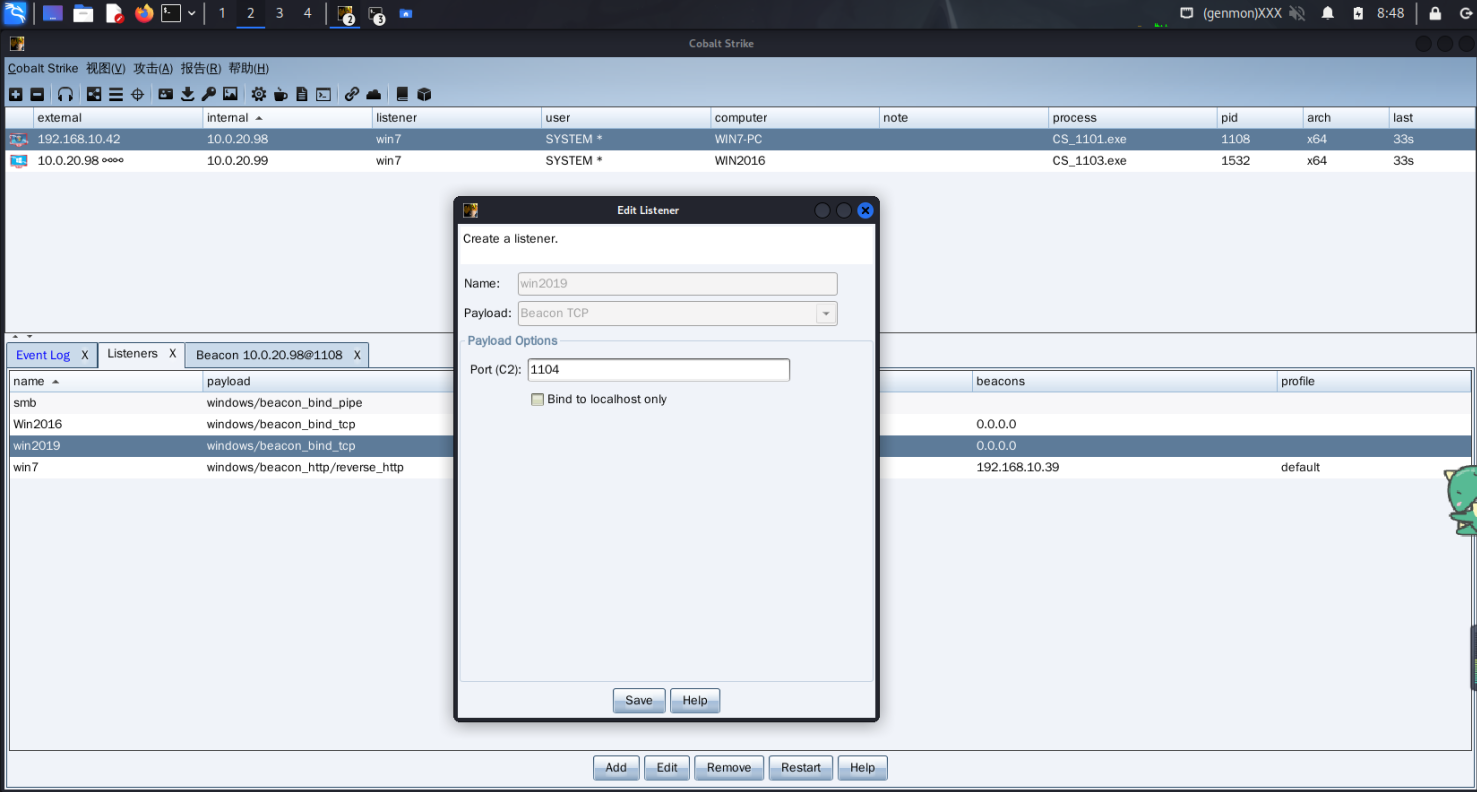Click the lock screen icon in panel
The image size is (1477, 792).
[1435, 13]
